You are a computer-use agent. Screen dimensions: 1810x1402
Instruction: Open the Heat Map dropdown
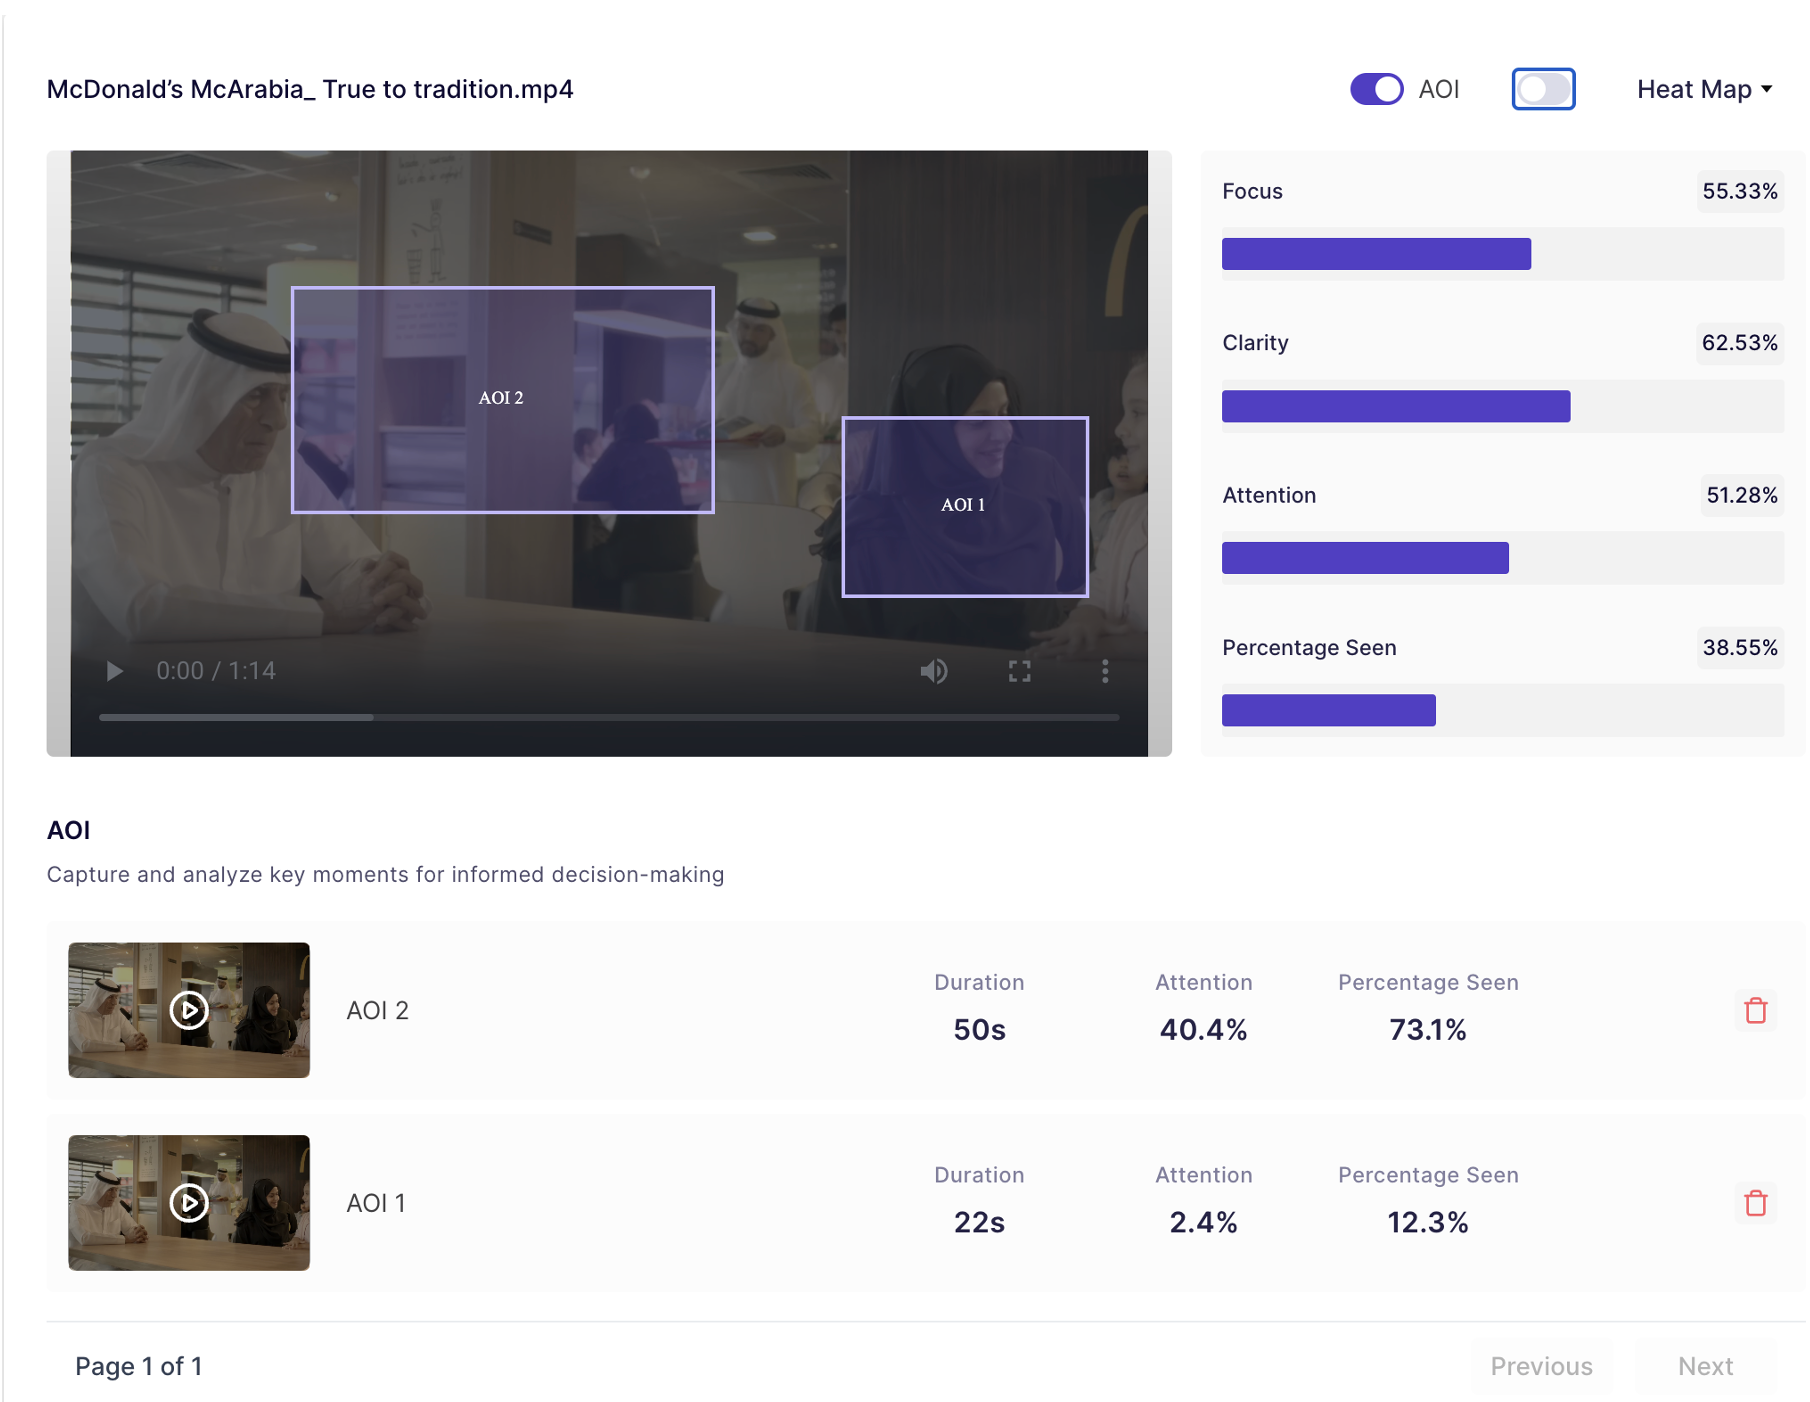tap(1705, 89)
